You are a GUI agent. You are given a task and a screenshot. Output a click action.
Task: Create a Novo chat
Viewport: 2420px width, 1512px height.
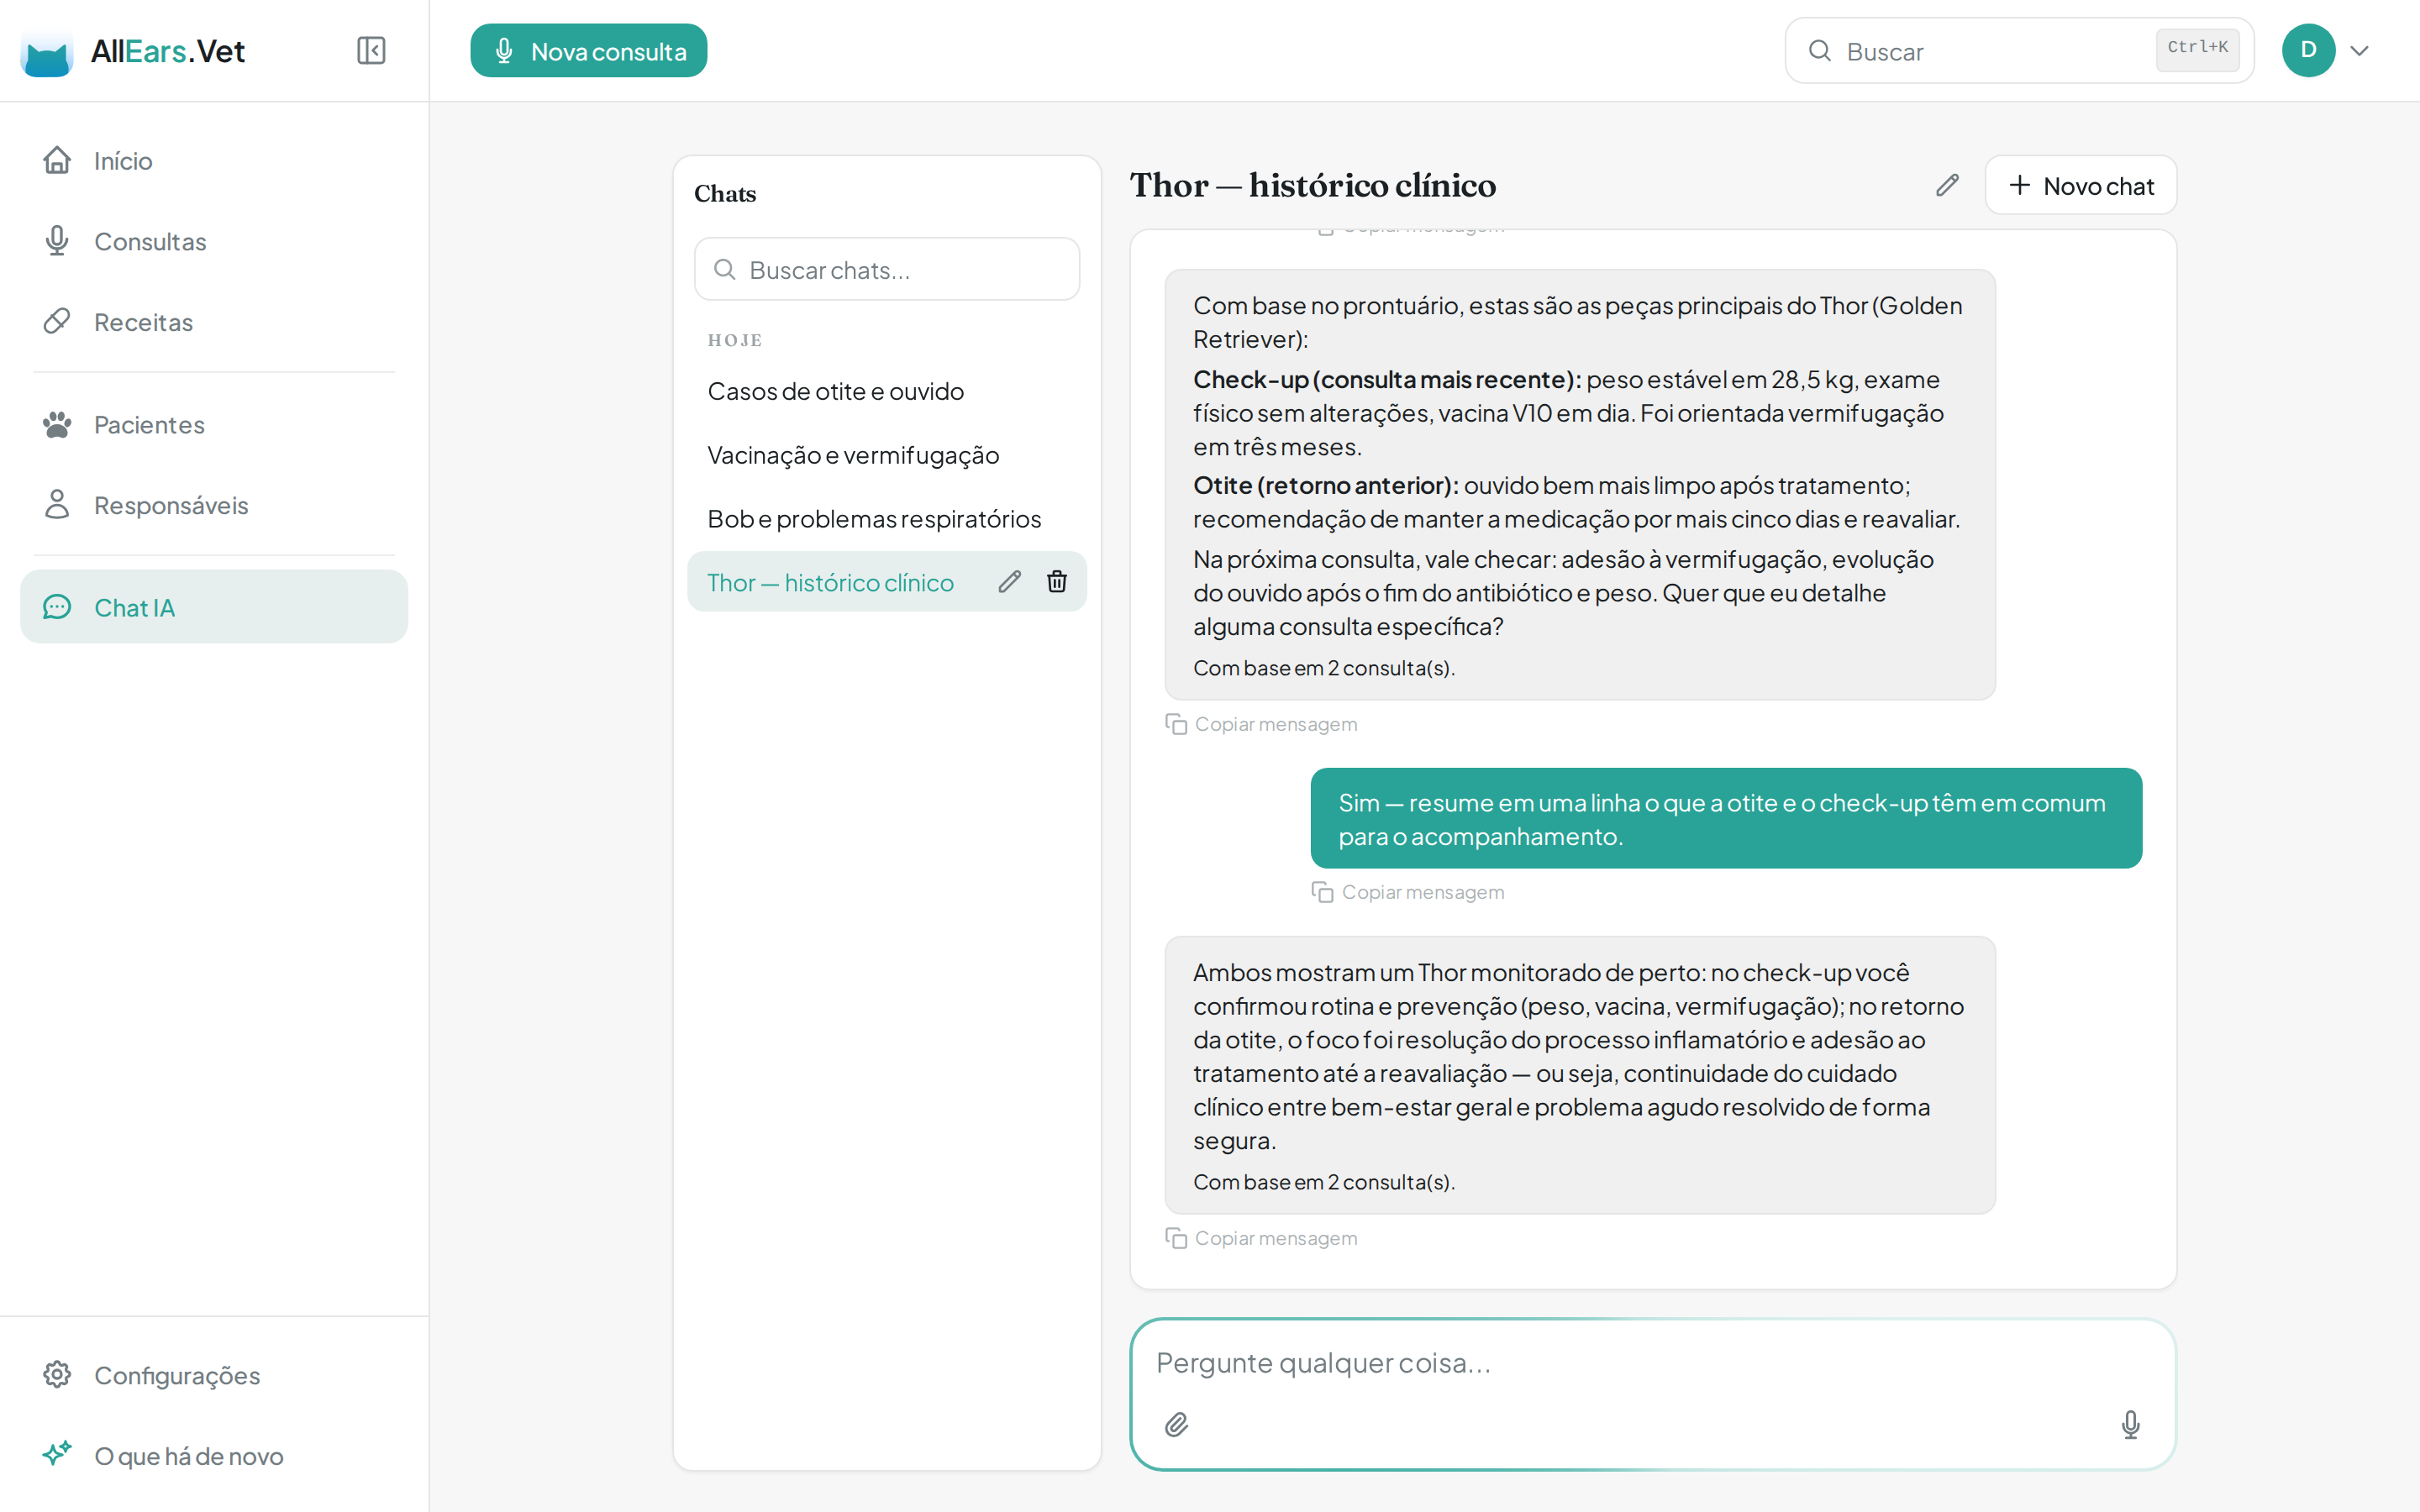pos(2081,186)
